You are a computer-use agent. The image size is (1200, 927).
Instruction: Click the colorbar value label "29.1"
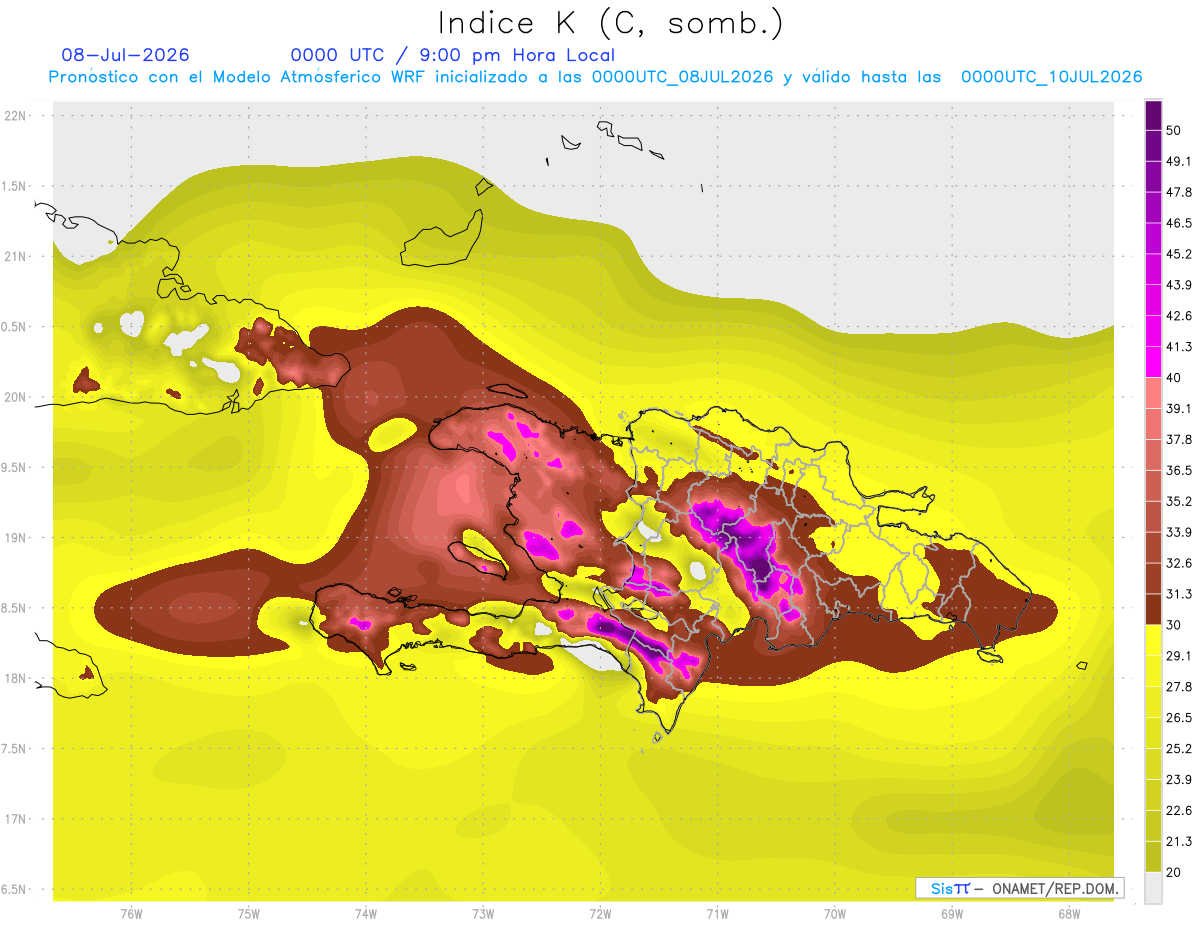click(x=1179, y=656)
